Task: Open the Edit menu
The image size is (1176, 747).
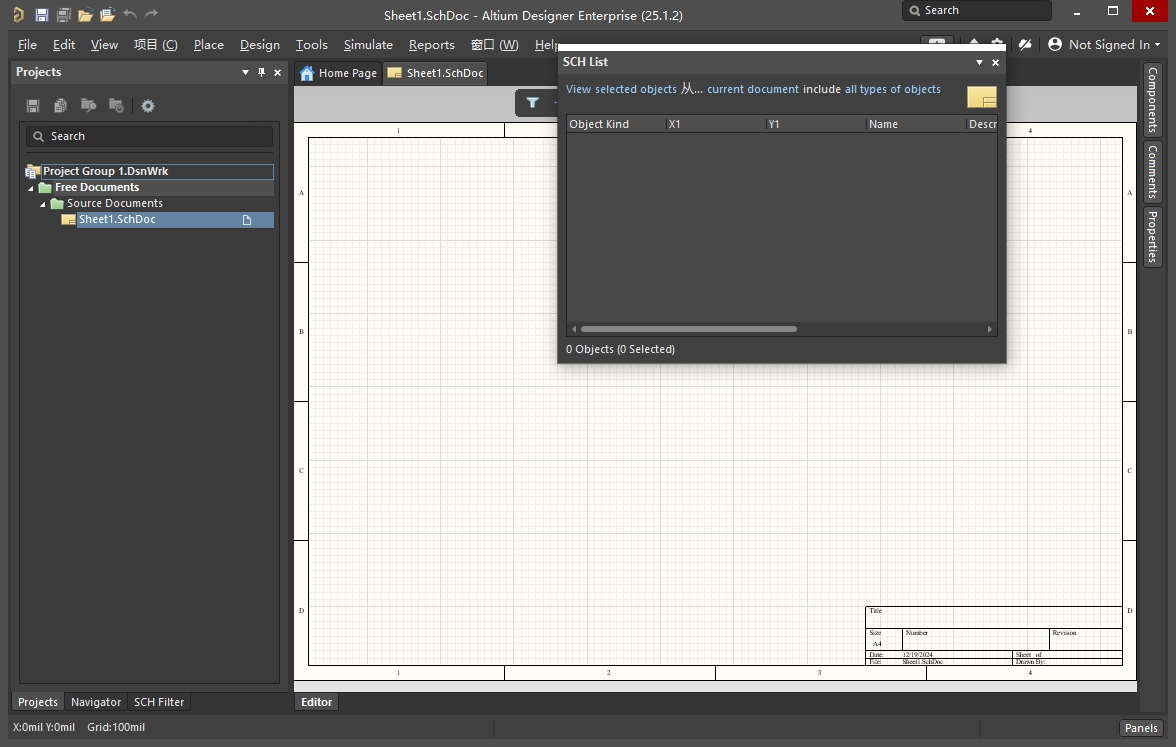Action: [64, 44]
